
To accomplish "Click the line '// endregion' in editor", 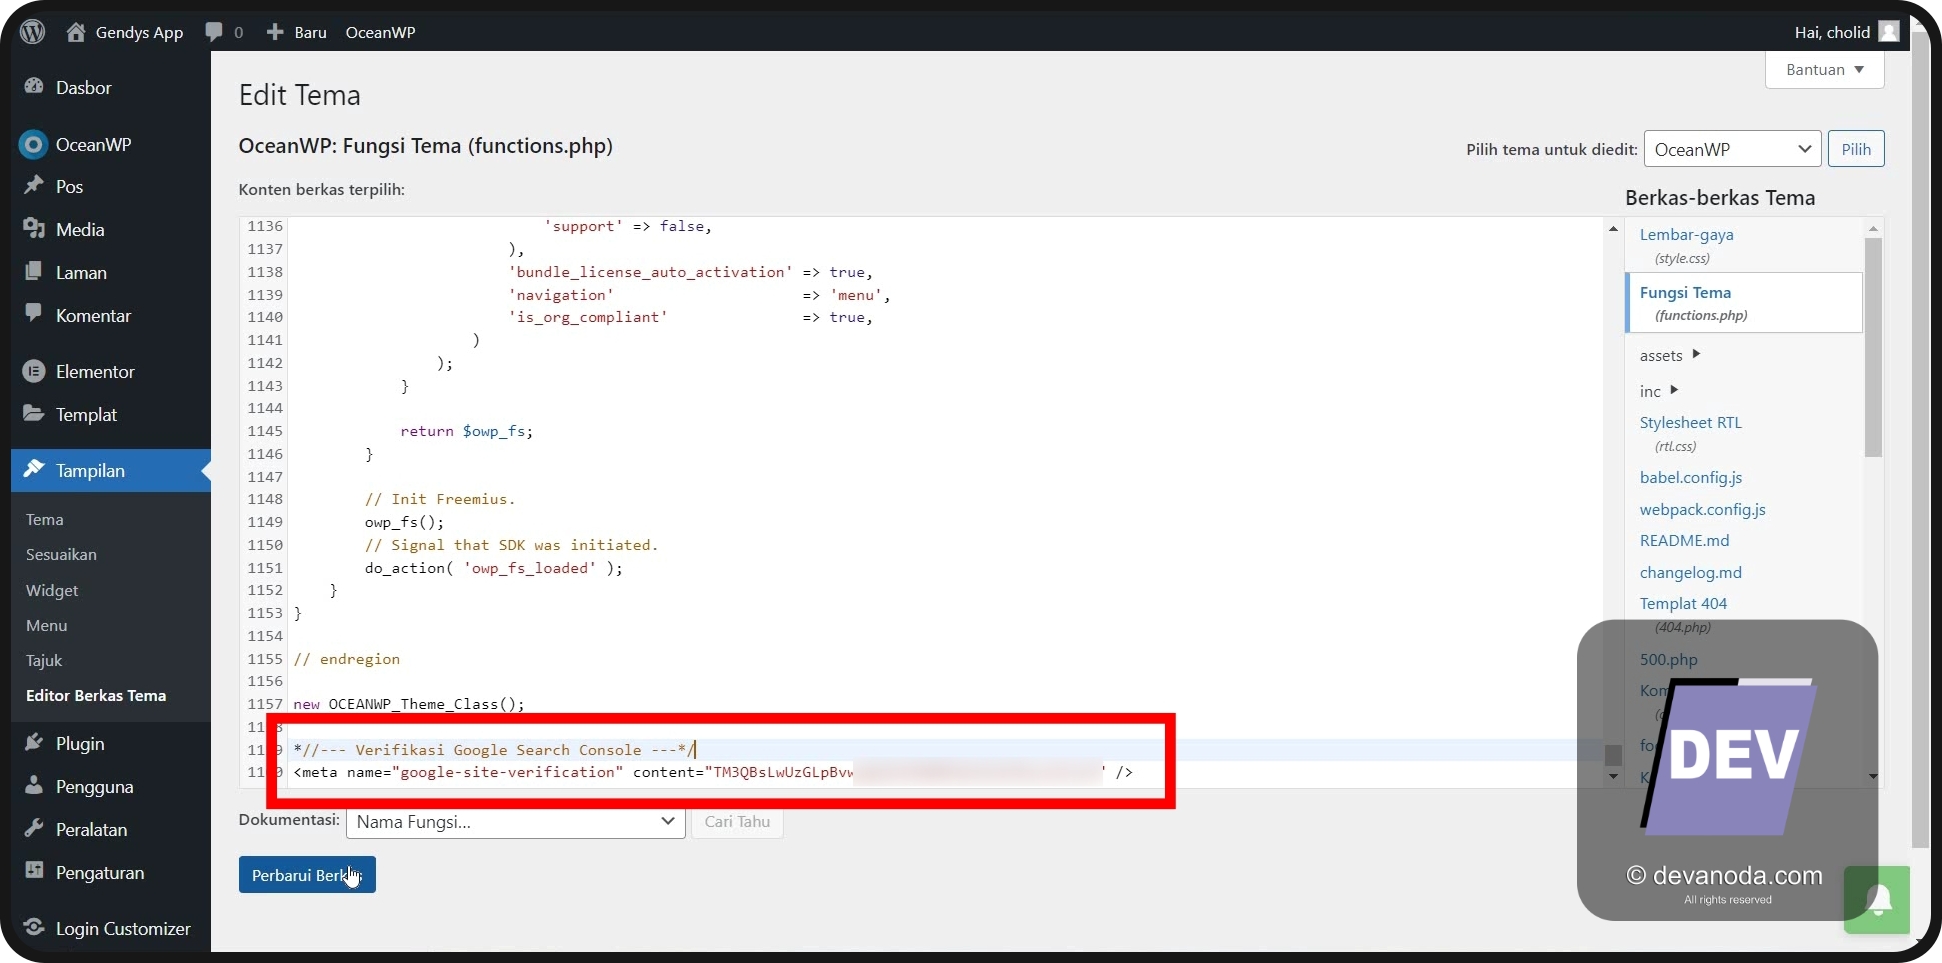I will [x=346, y=659].
